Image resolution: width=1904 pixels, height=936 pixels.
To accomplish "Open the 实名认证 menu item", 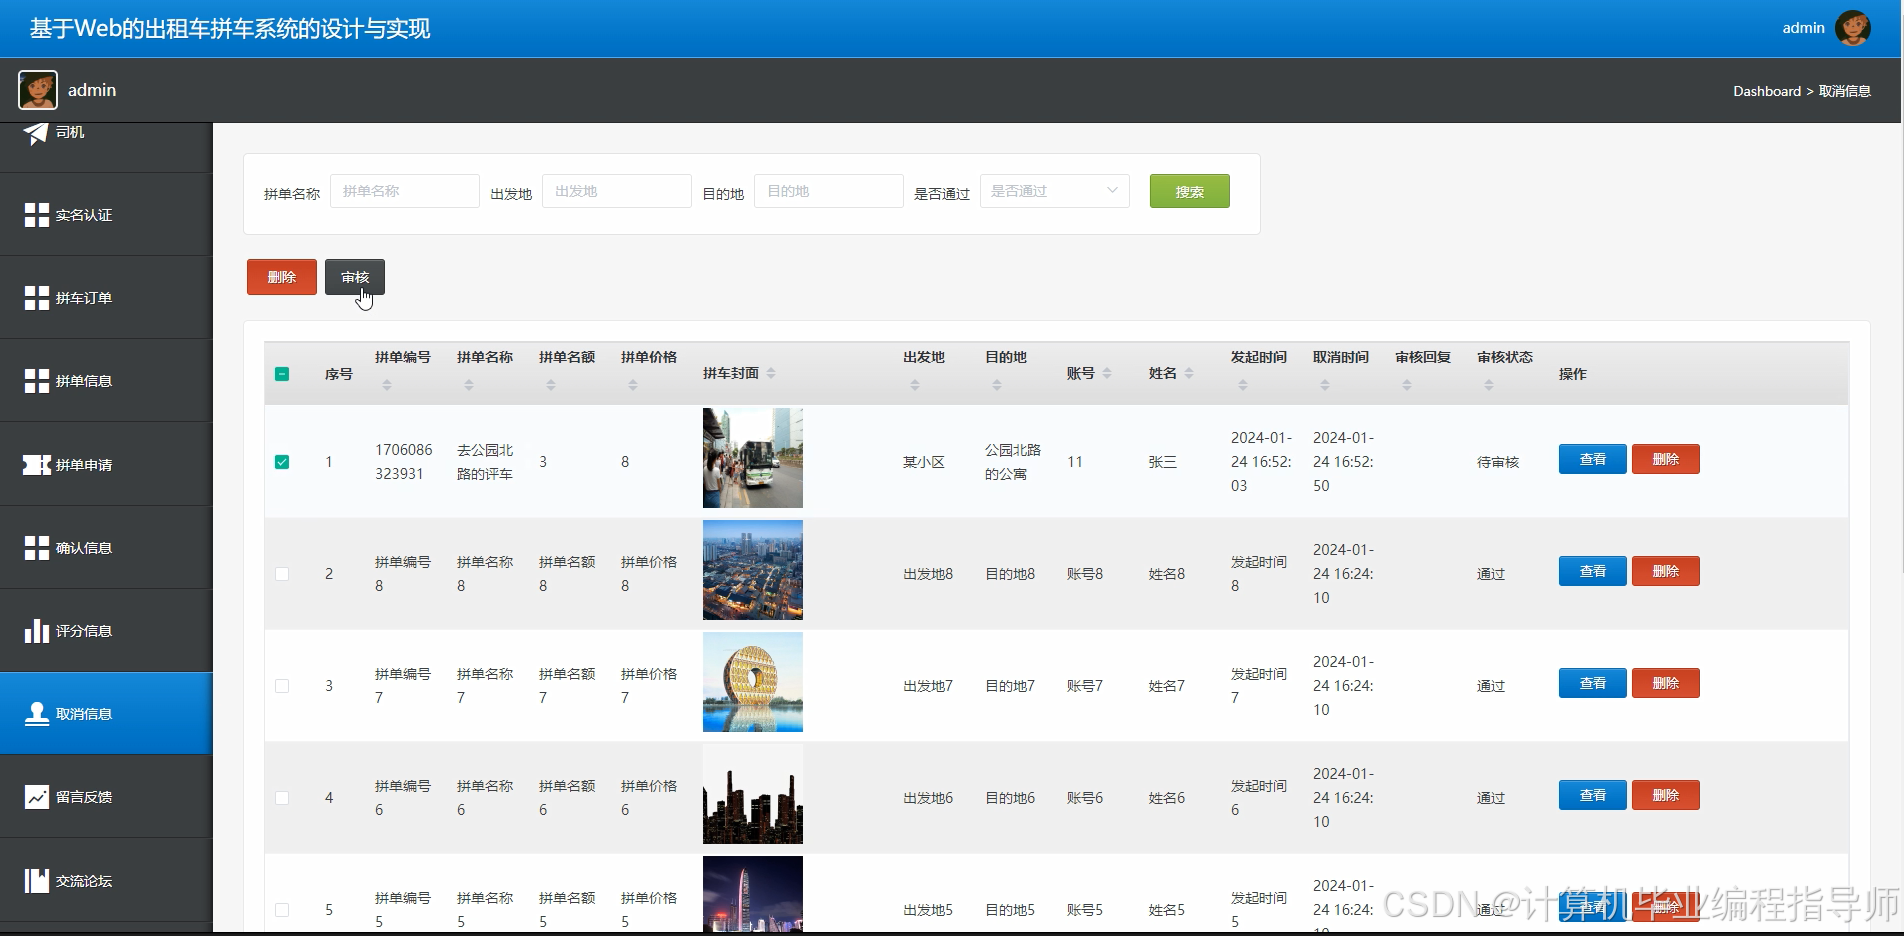I will (x=106, y=215).
